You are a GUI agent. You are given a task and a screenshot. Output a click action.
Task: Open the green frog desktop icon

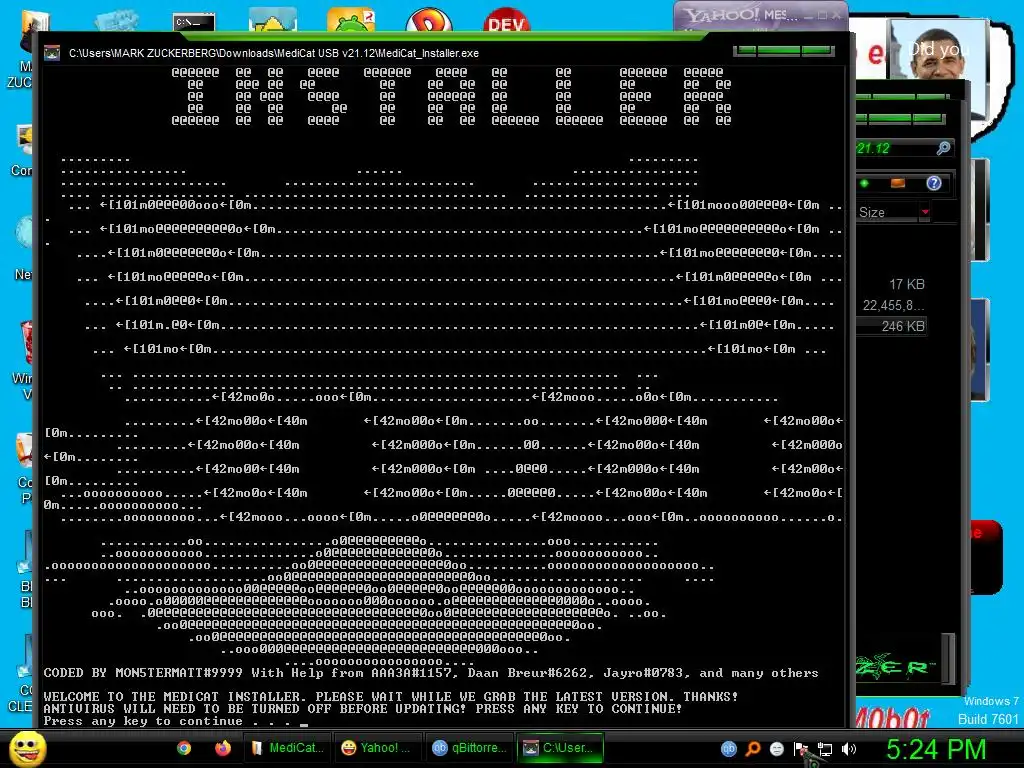tap(351, 20)
